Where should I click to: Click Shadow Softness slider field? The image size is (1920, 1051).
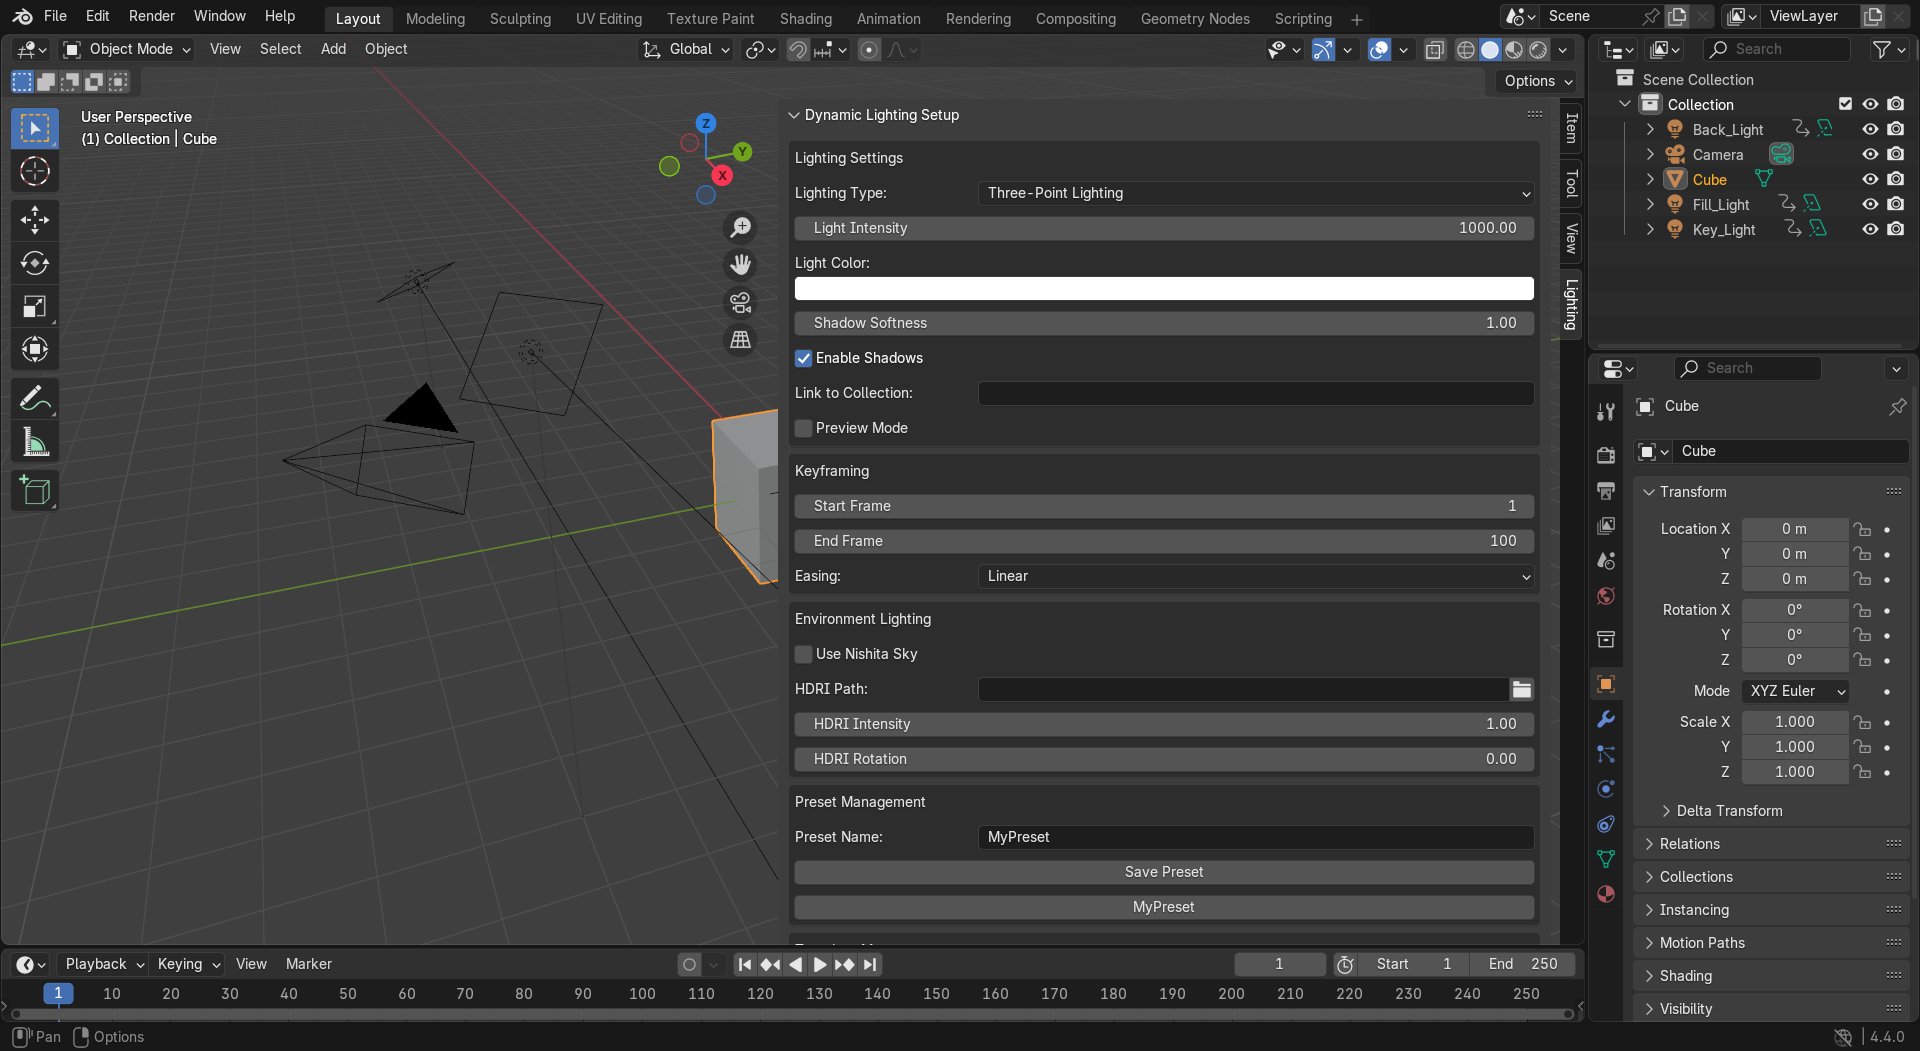[x=1164, y=323]
